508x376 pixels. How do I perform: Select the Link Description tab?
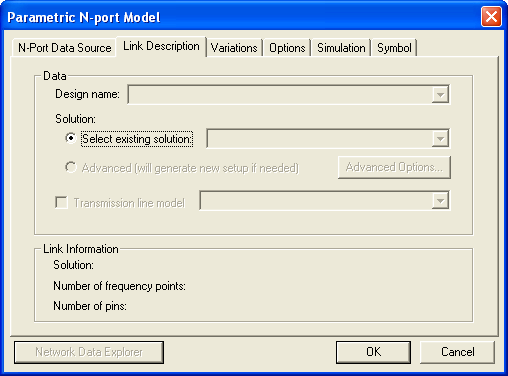(161, 46)
